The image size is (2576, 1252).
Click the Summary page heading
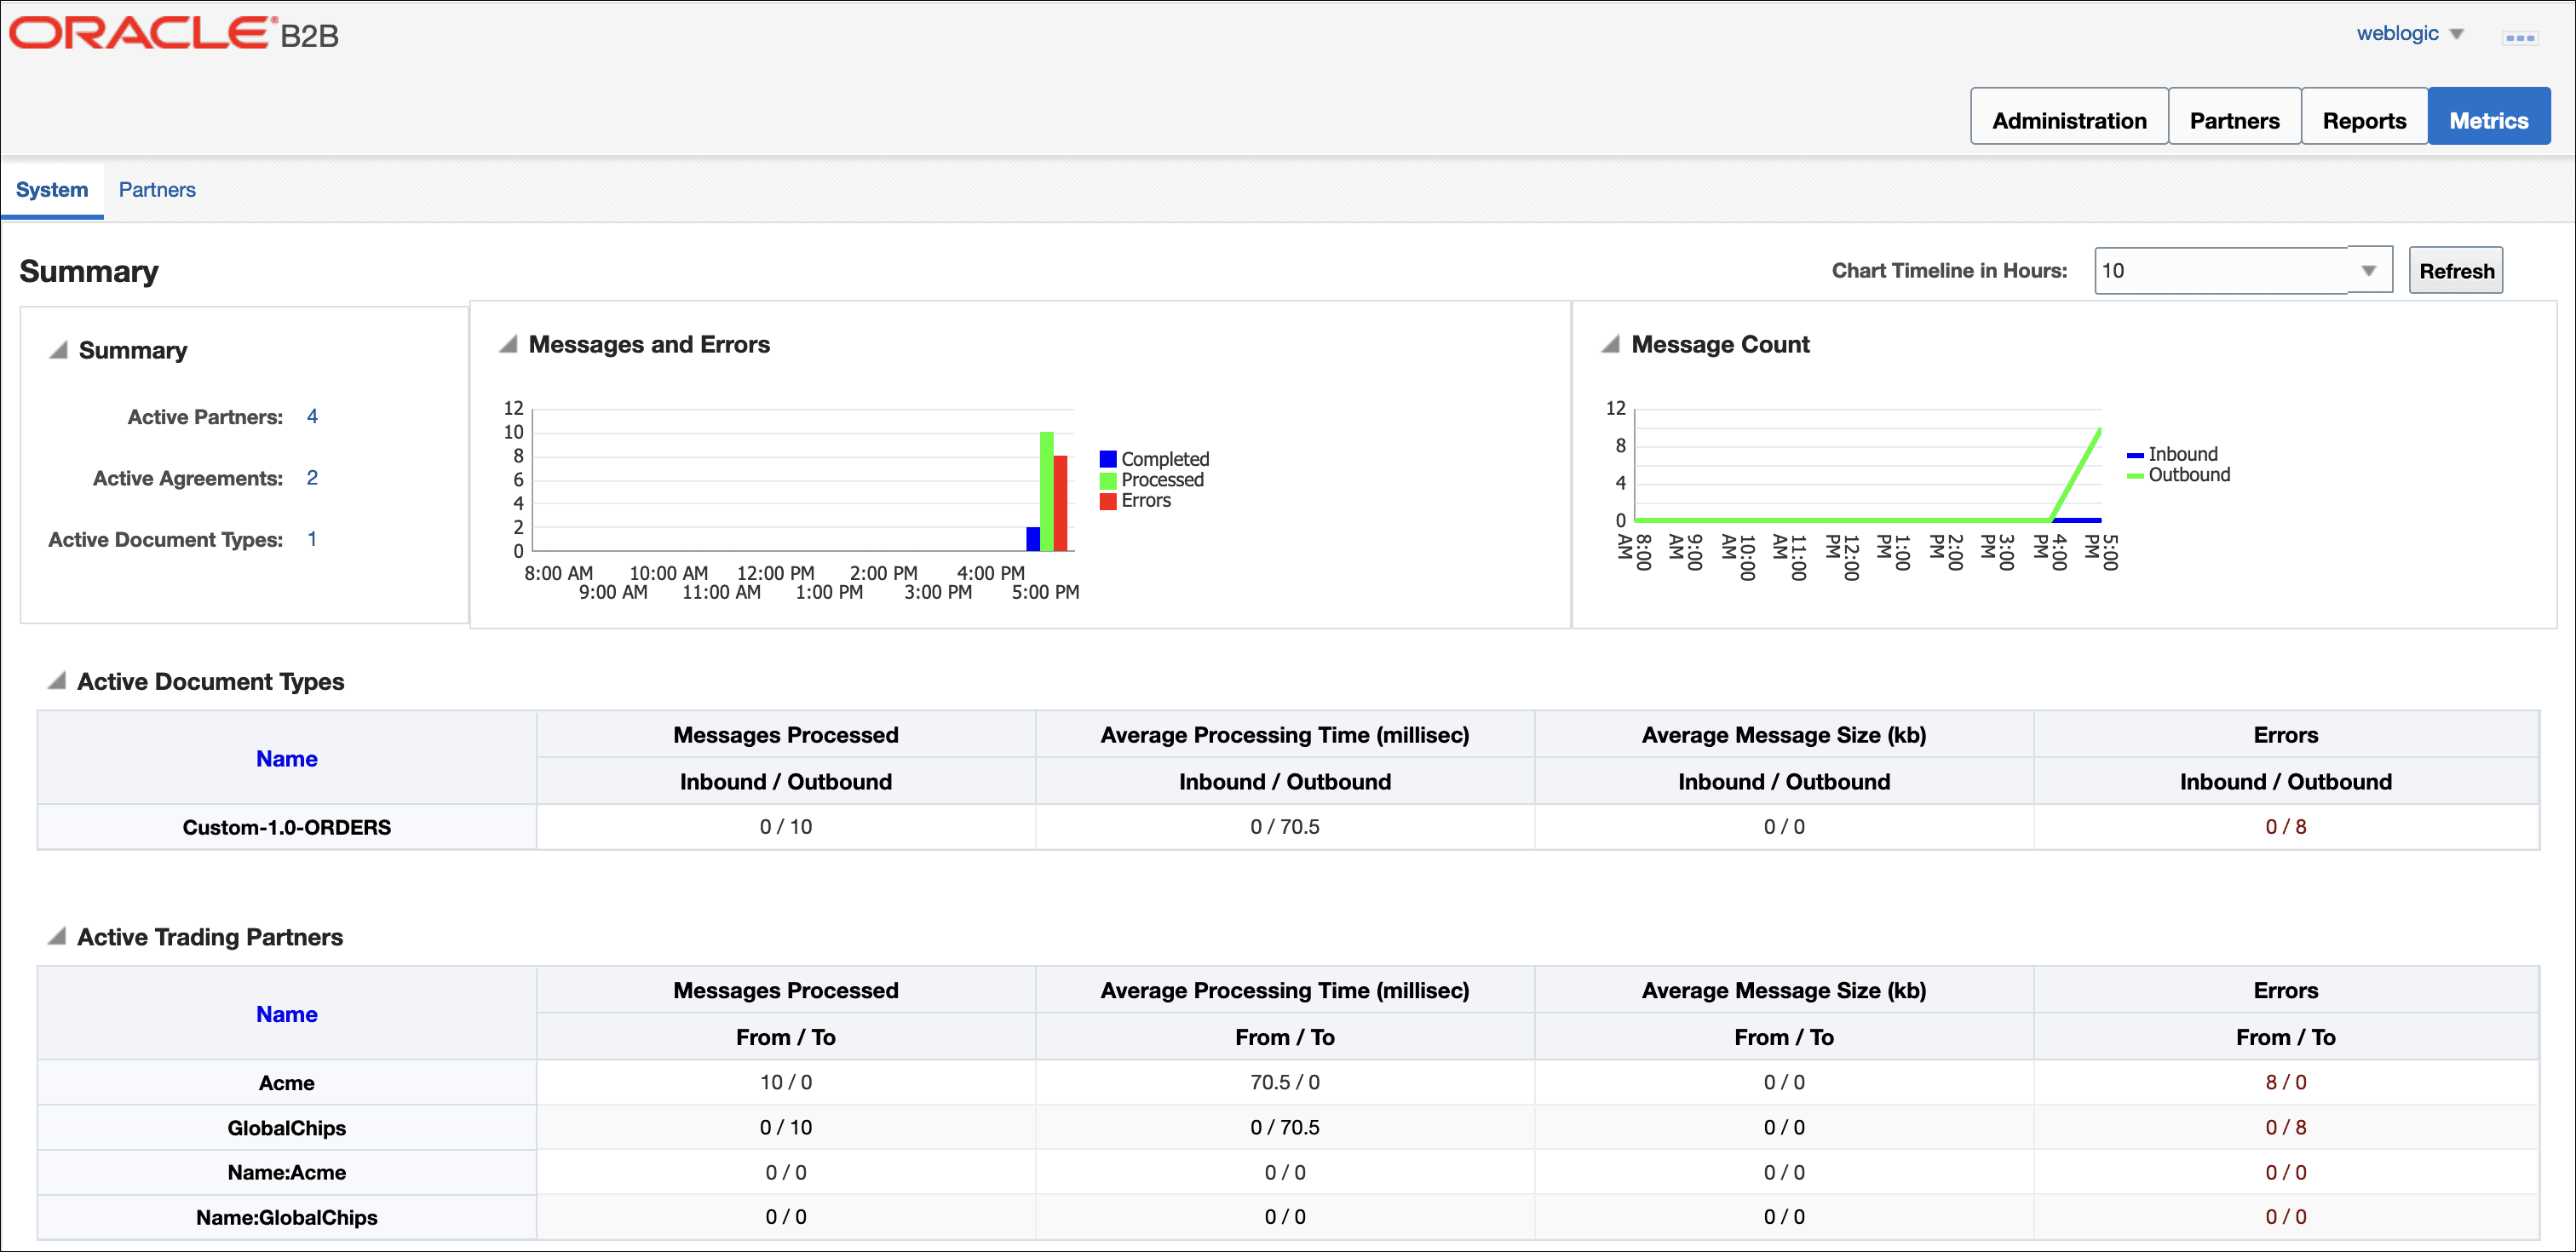click(x=89, y=271)
